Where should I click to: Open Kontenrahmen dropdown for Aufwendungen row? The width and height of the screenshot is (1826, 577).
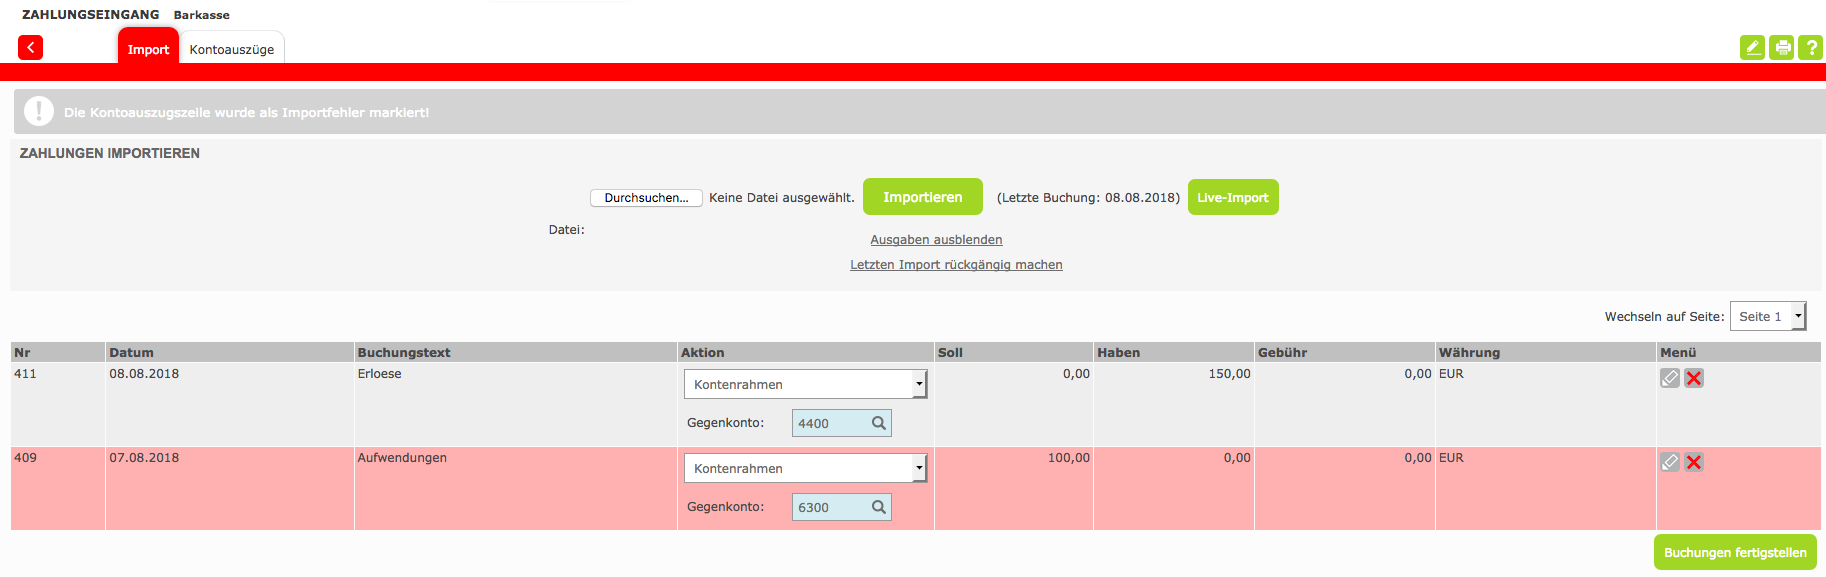tap(805, 468)
